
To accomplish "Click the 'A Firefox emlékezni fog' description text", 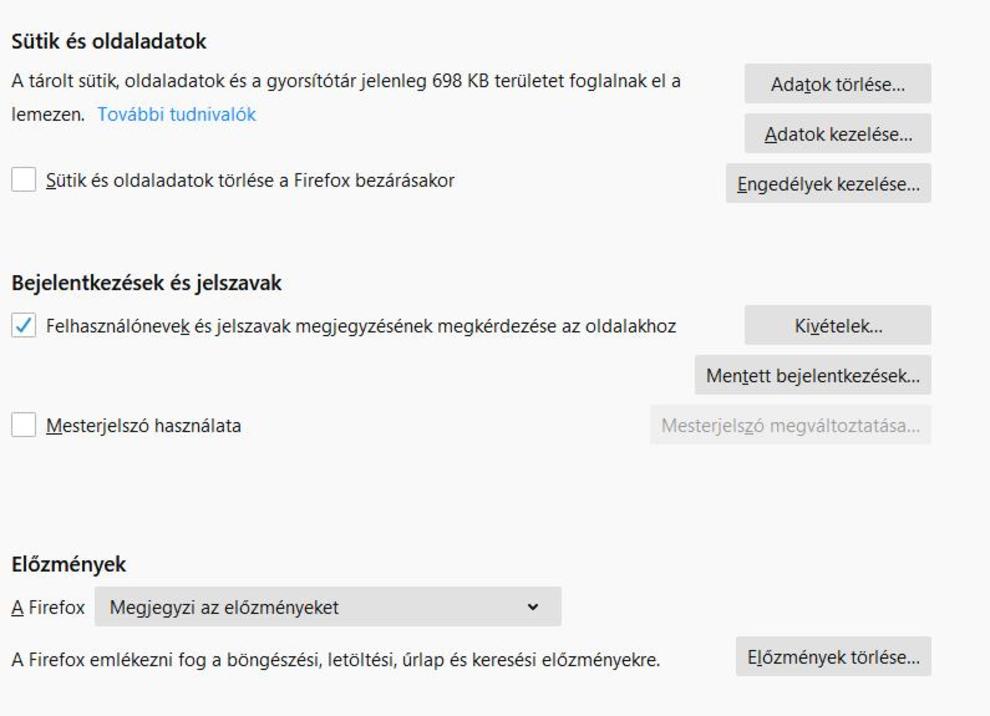I will pos(335,660).
